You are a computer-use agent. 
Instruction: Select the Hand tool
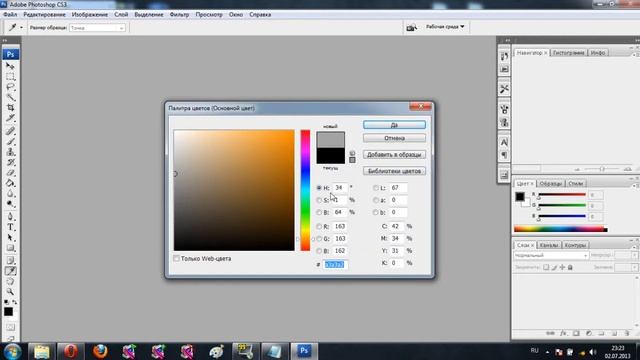10,281
